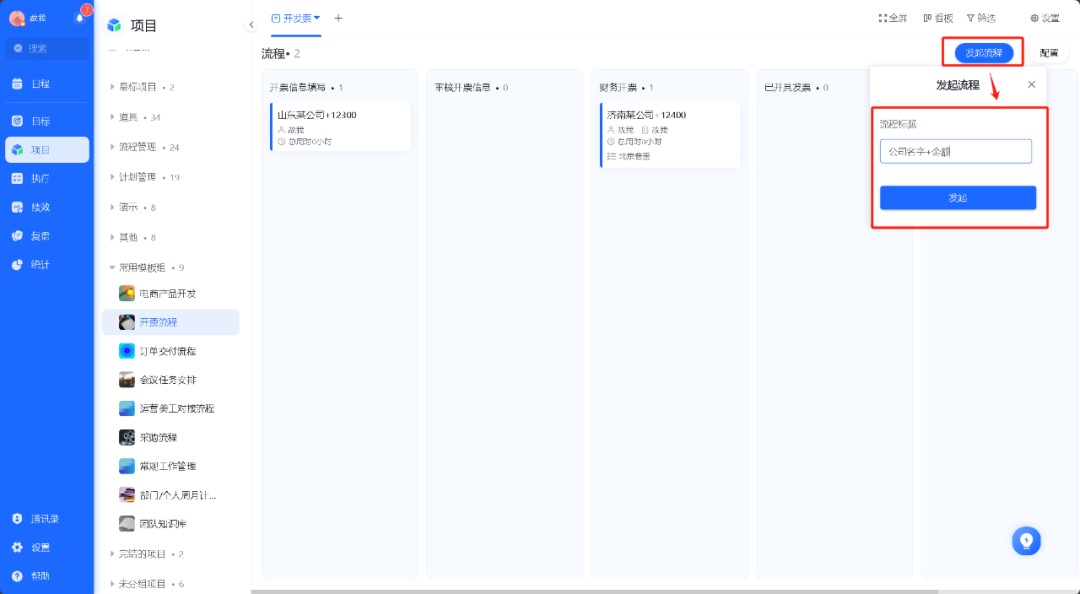The height and width of the screenshot is (594, 1080).
Task: Open the notification bell with red badge
Action: coord(80,18)
